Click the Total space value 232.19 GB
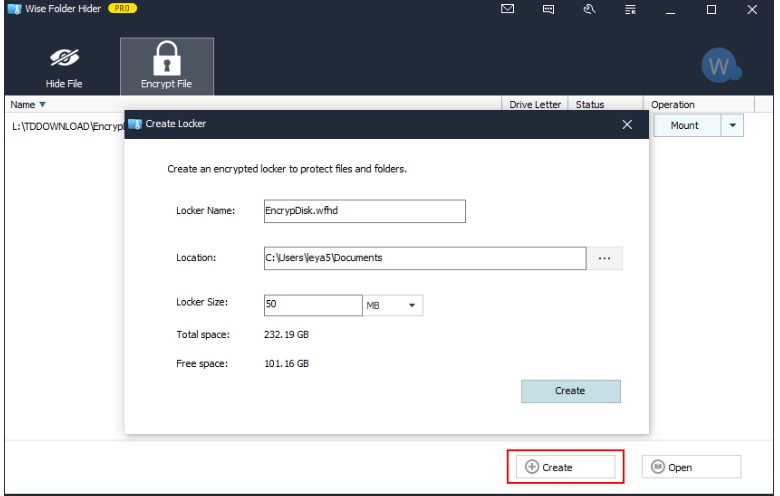780x496 pixels. pos(287,334)
